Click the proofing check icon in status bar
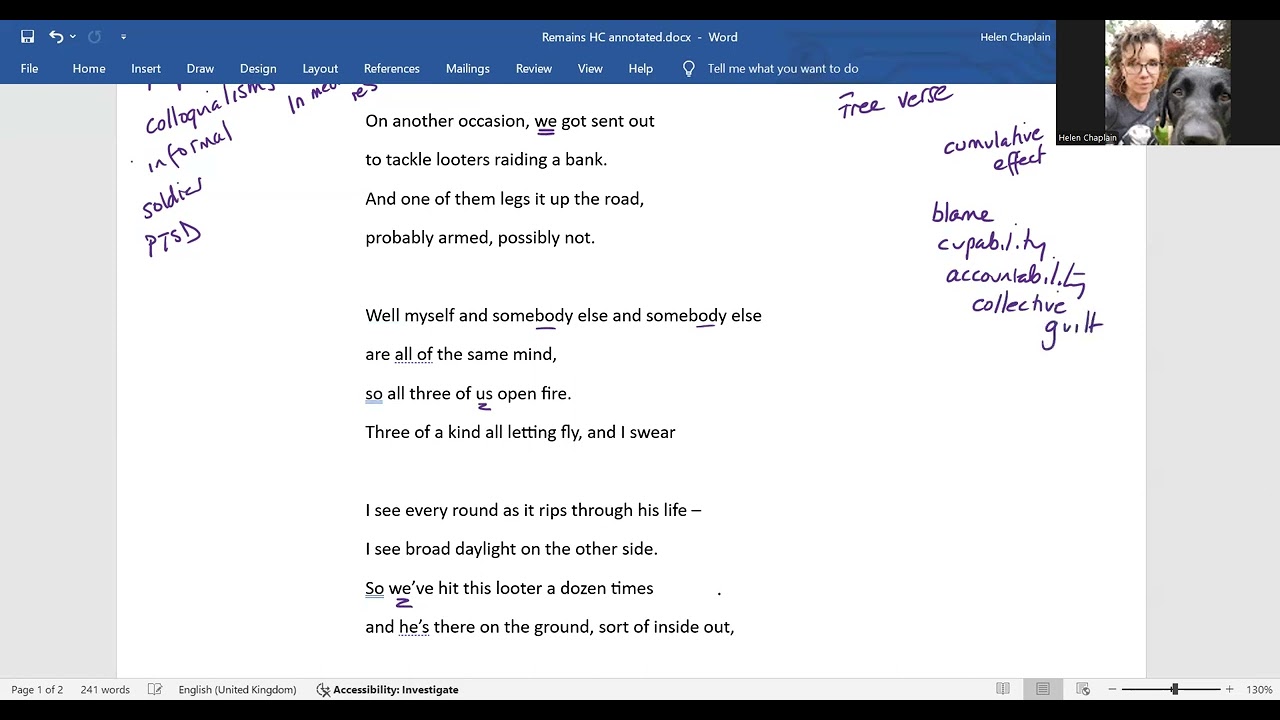The image size is (1280, 720). pos(155,689)
